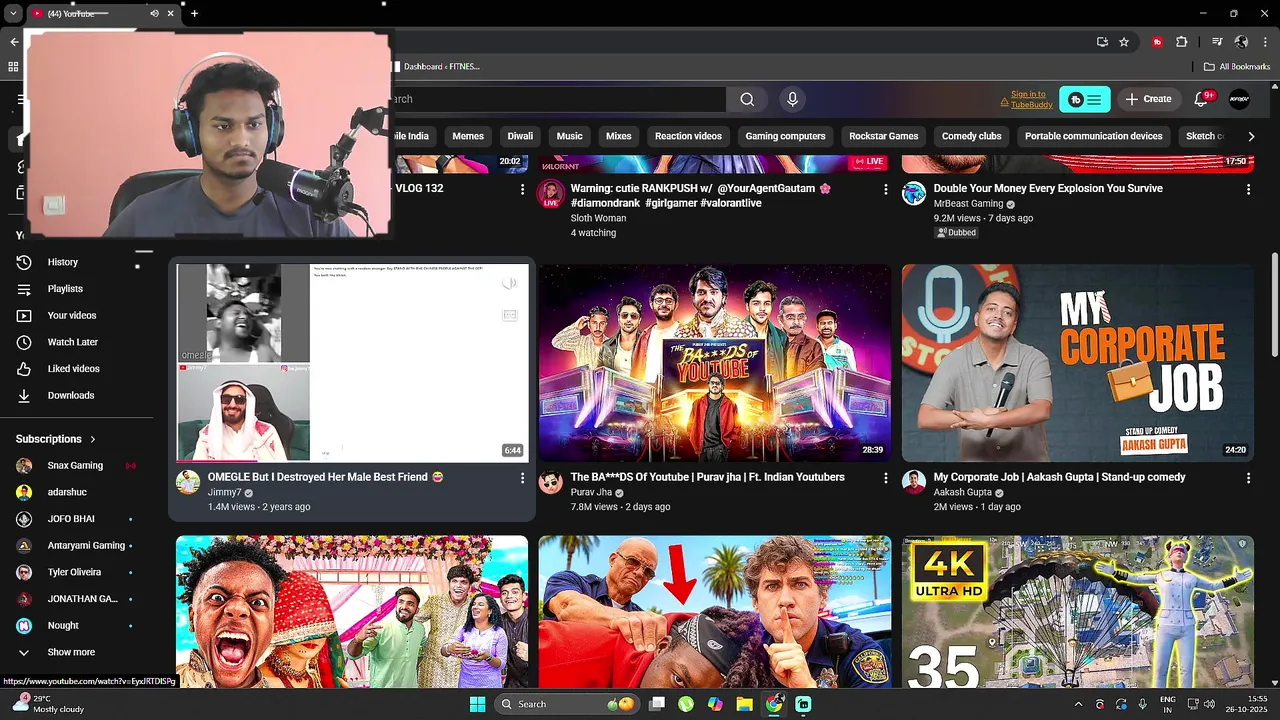Image resolution: width=1280 pixels, height=720 pixels.
Task: Open the YouTube notifications bell
Action: click(x=1203, y=99)
